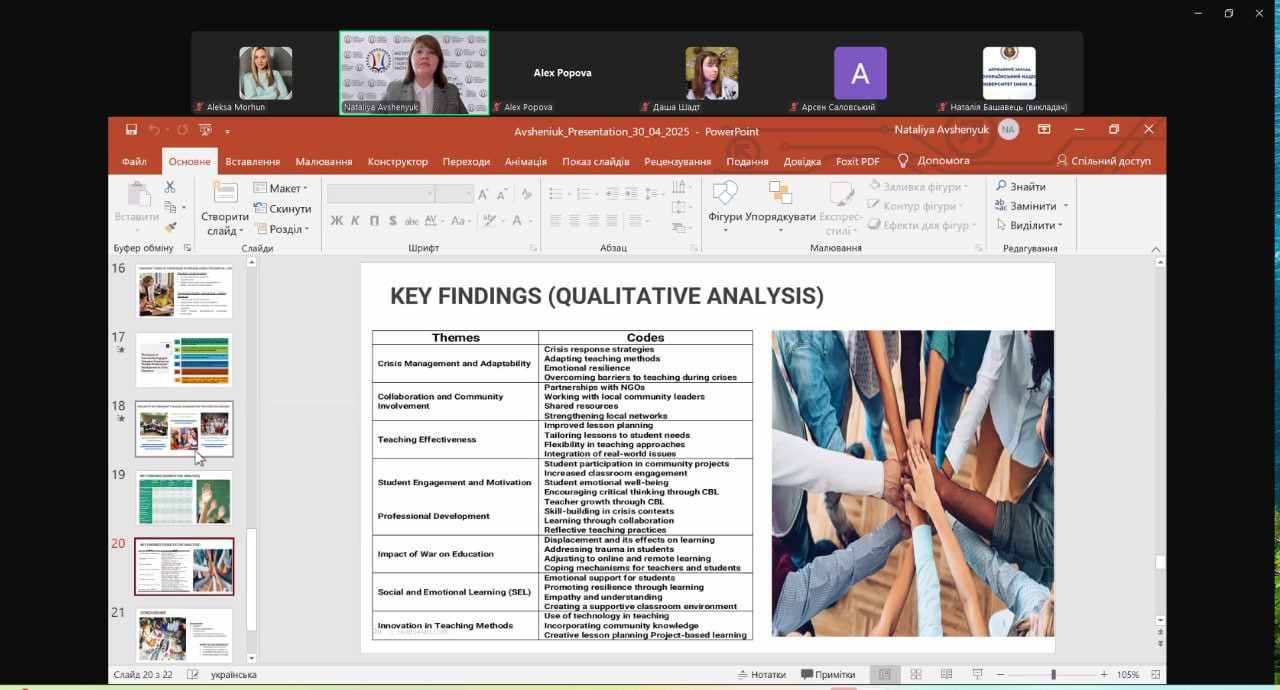This screenshot has width=1280, height=690.
Task: Click the Cut scissors icon
Action: (170, 187)
